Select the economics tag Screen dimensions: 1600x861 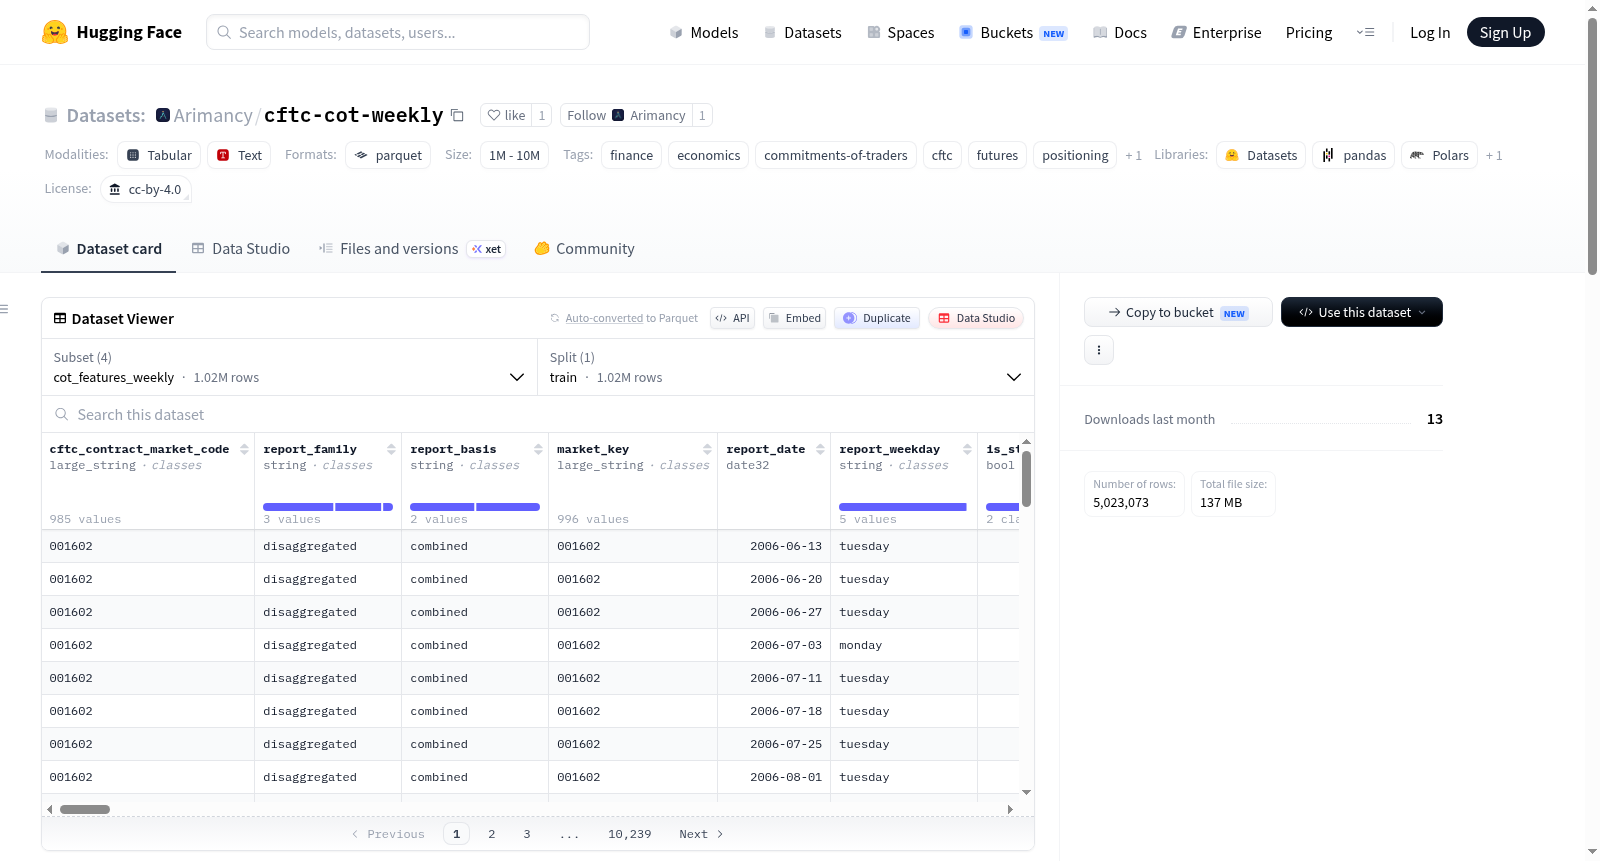(709, 155)
